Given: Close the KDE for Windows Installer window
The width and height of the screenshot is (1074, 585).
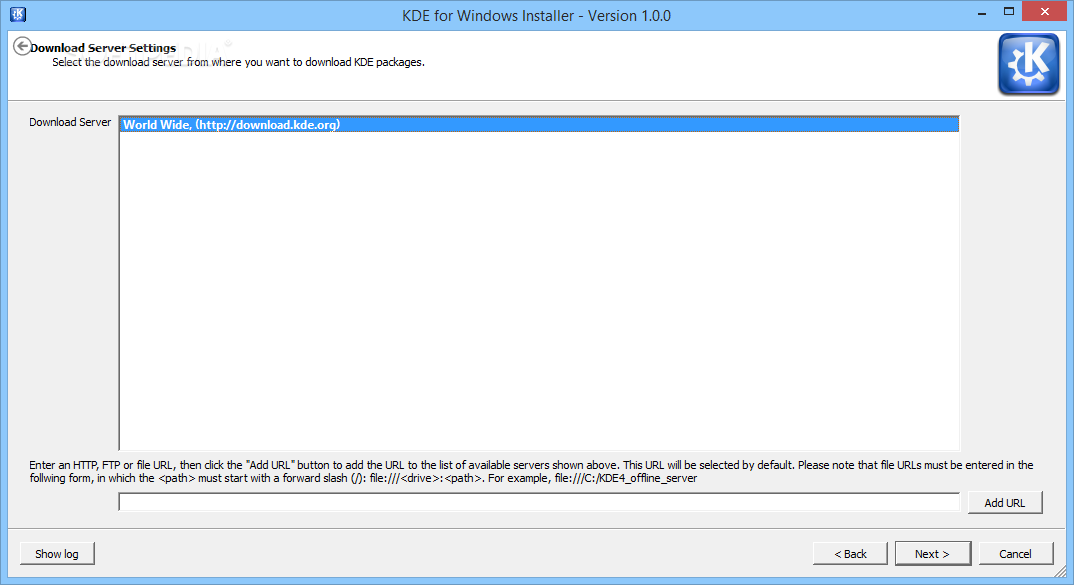Looking at the screenshot, I should pos(1045,12).
